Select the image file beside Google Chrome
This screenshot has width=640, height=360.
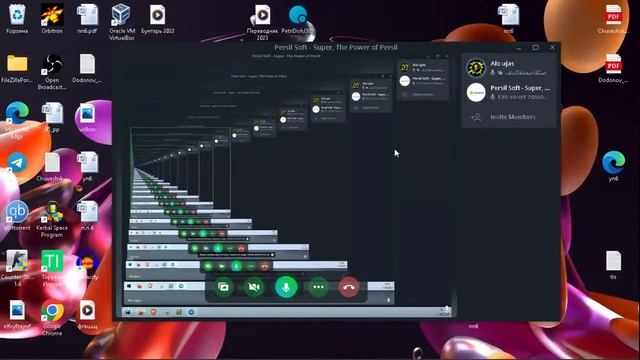pyautogui.click(x=17, y=314)
